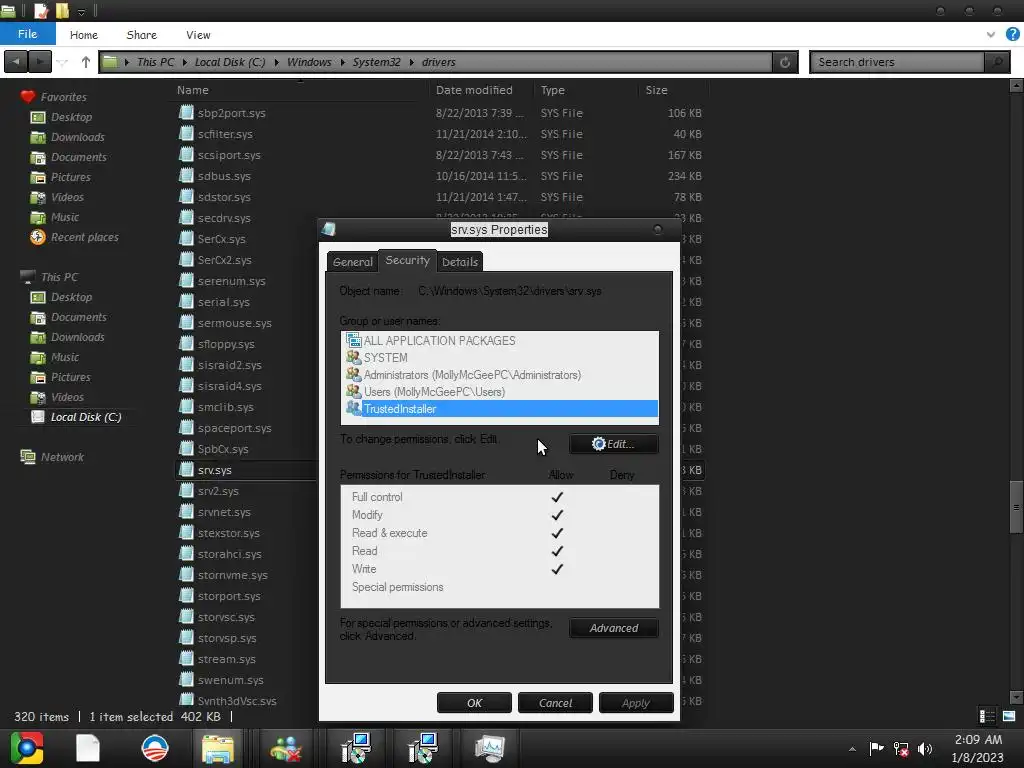Switch to Large icons view in status bar
Screen dimensions: 1024x768
1009,716
